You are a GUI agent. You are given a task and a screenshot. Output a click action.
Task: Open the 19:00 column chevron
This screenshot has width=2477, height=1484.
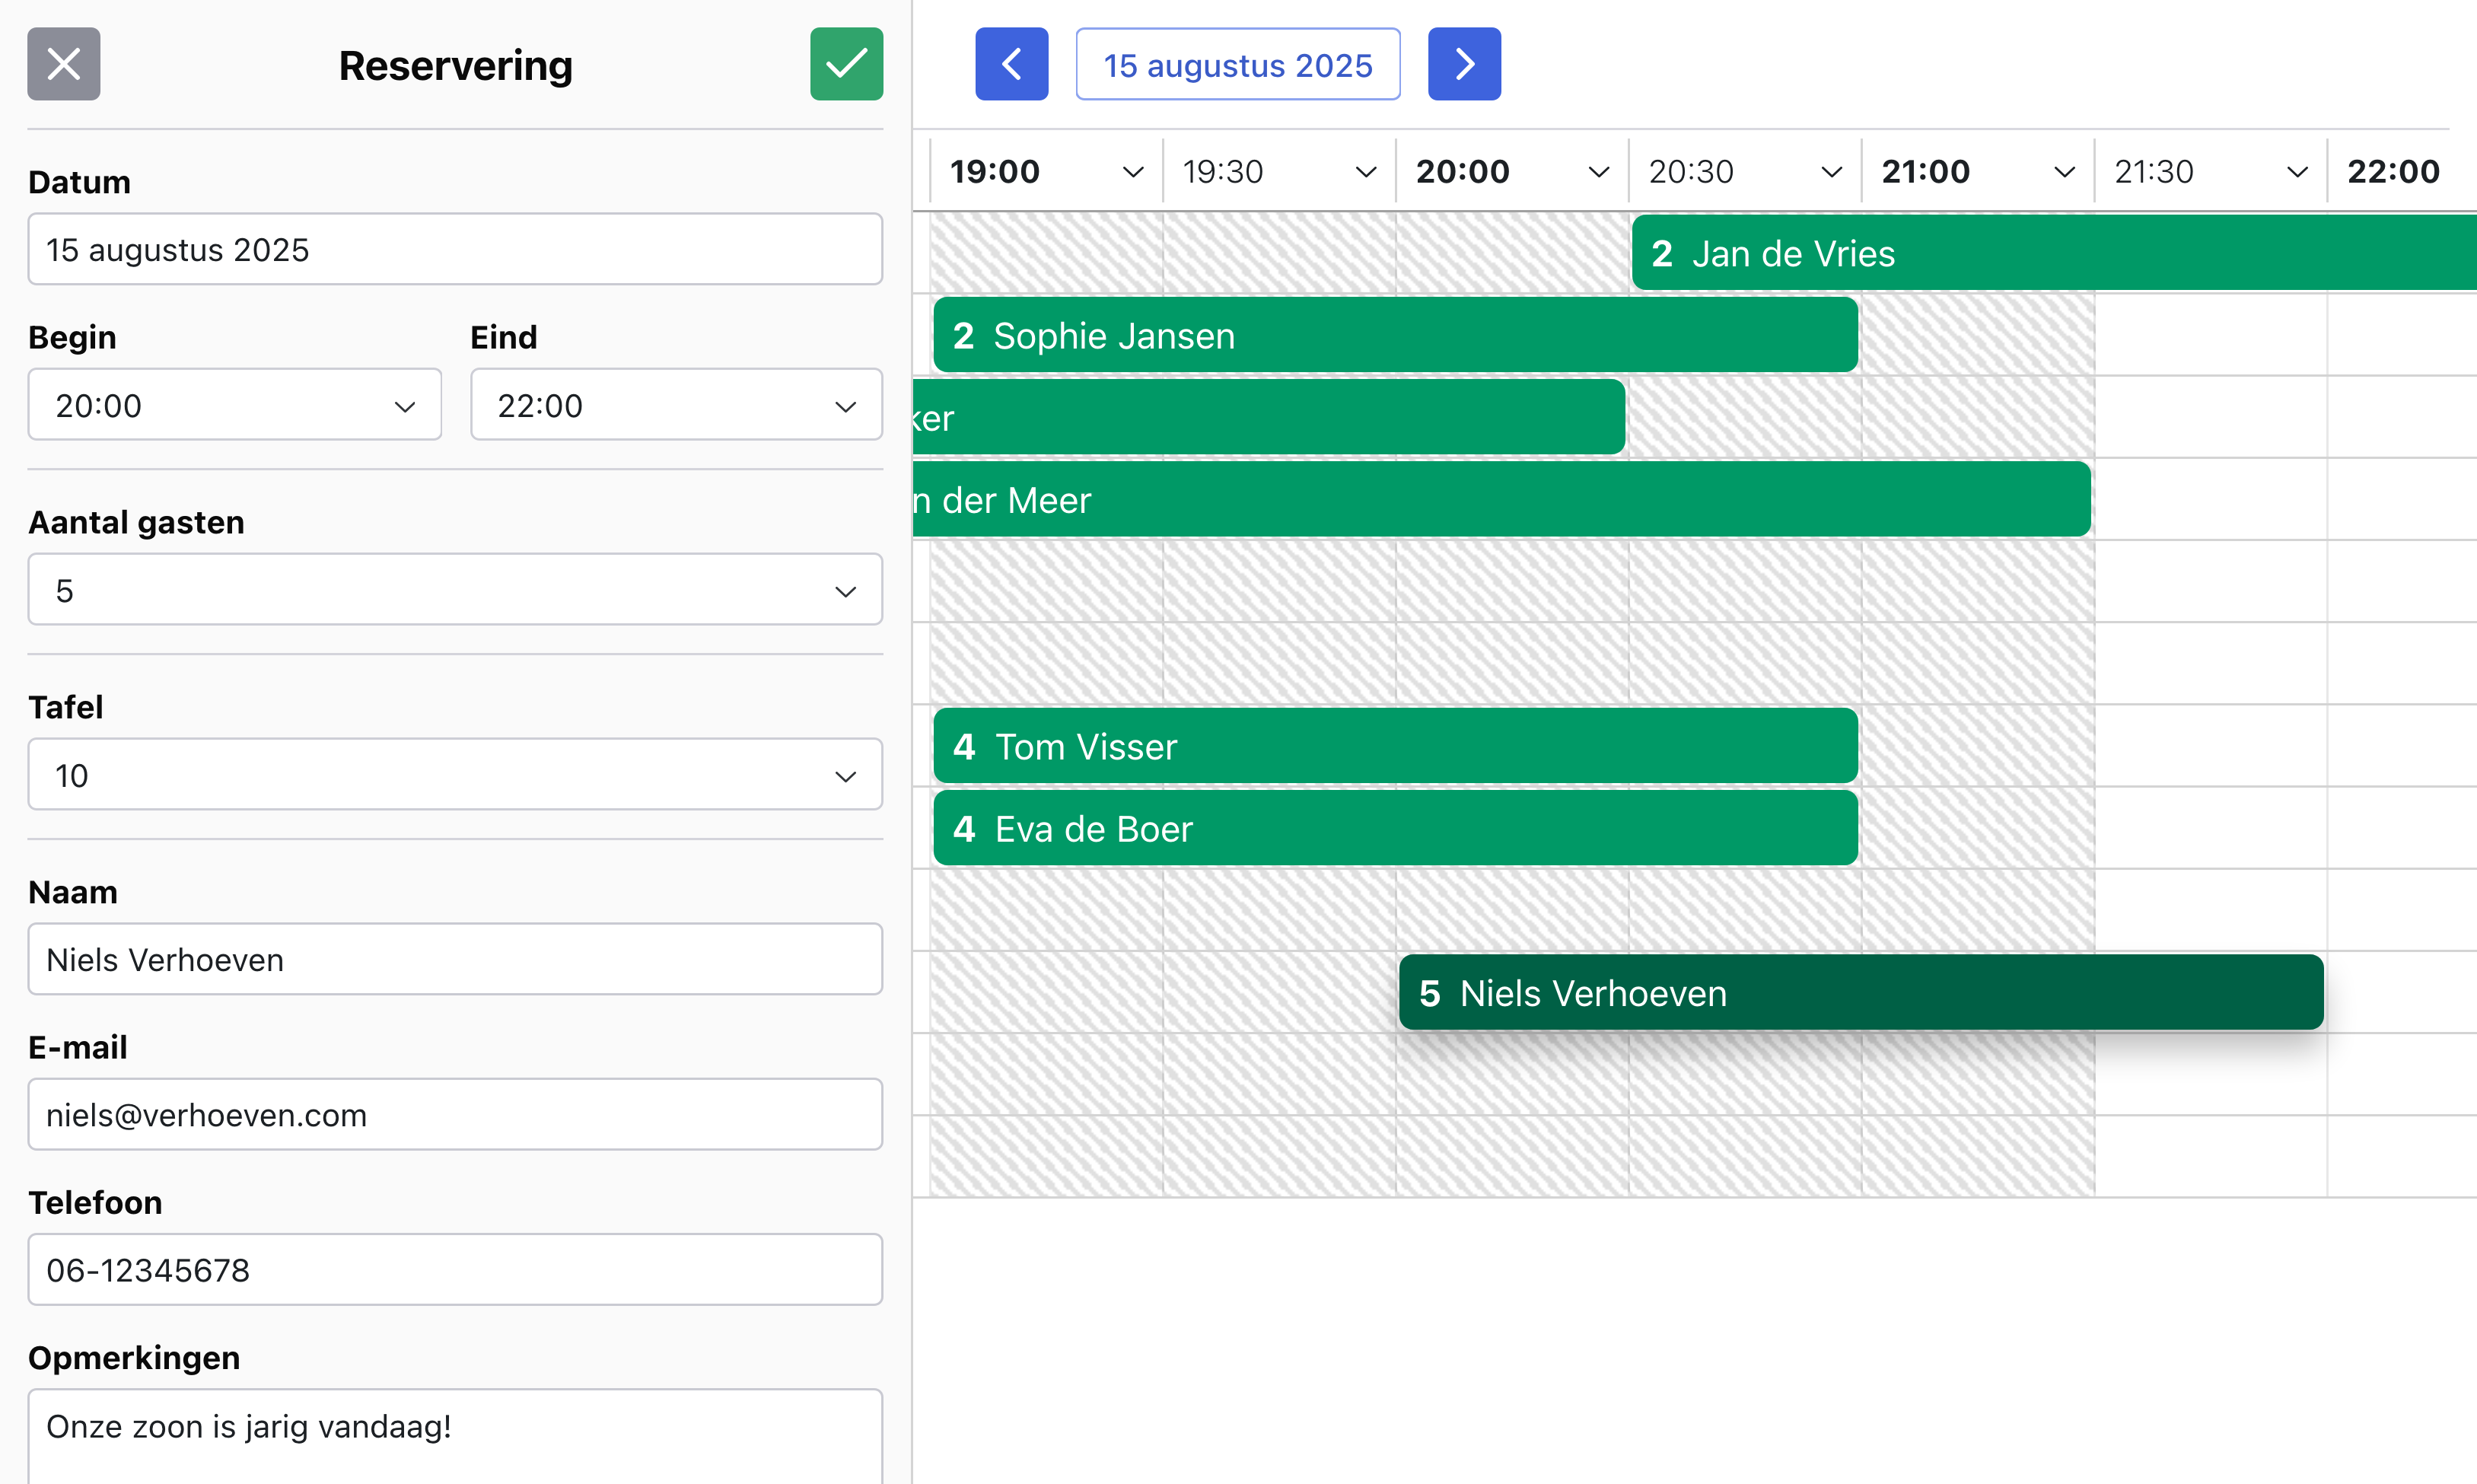tap(1132, 172)
